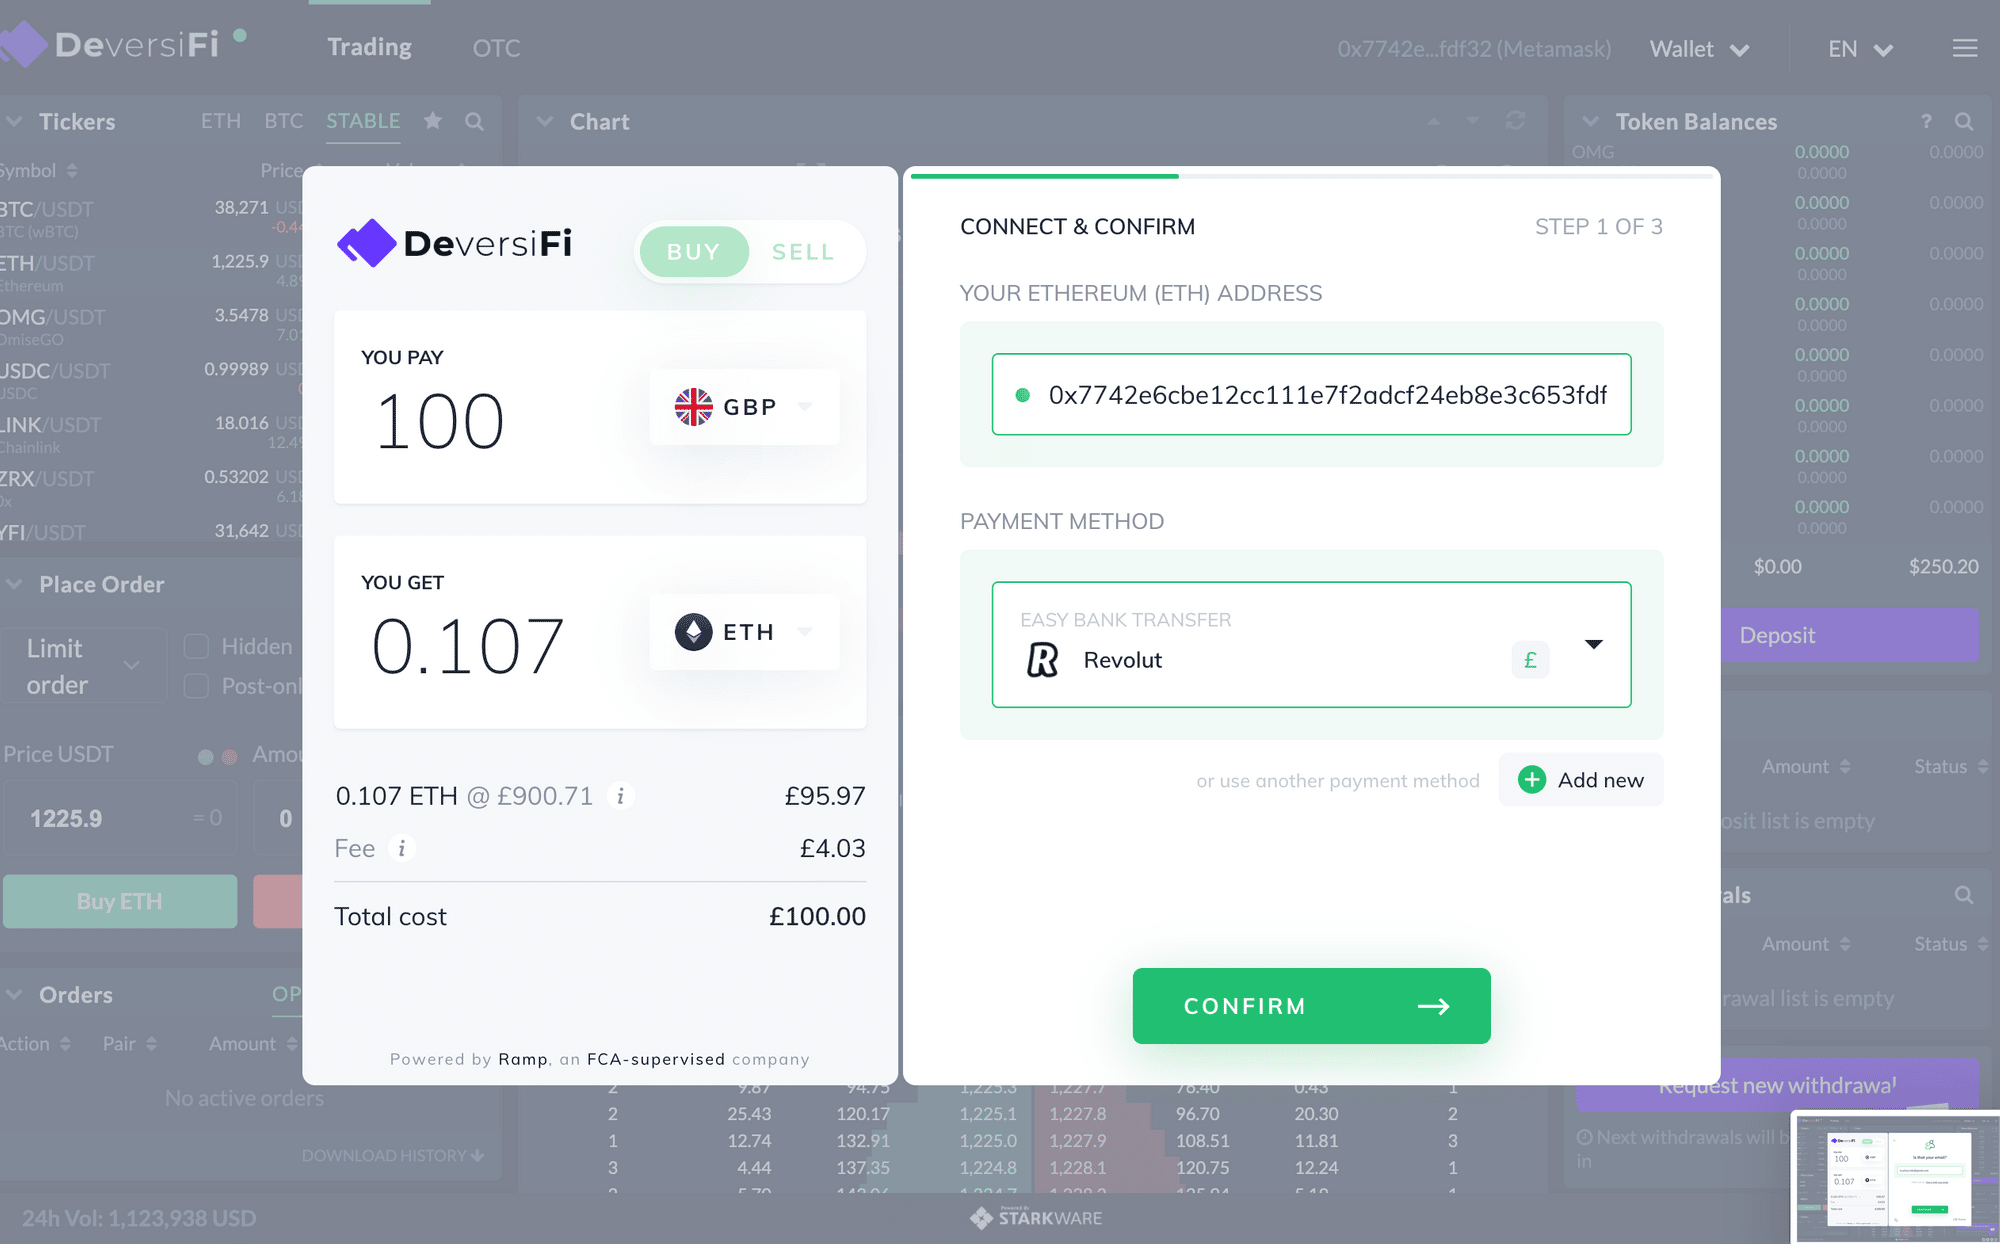
Task: Collapse the Token Balances panel
Action: (1590, 121)
